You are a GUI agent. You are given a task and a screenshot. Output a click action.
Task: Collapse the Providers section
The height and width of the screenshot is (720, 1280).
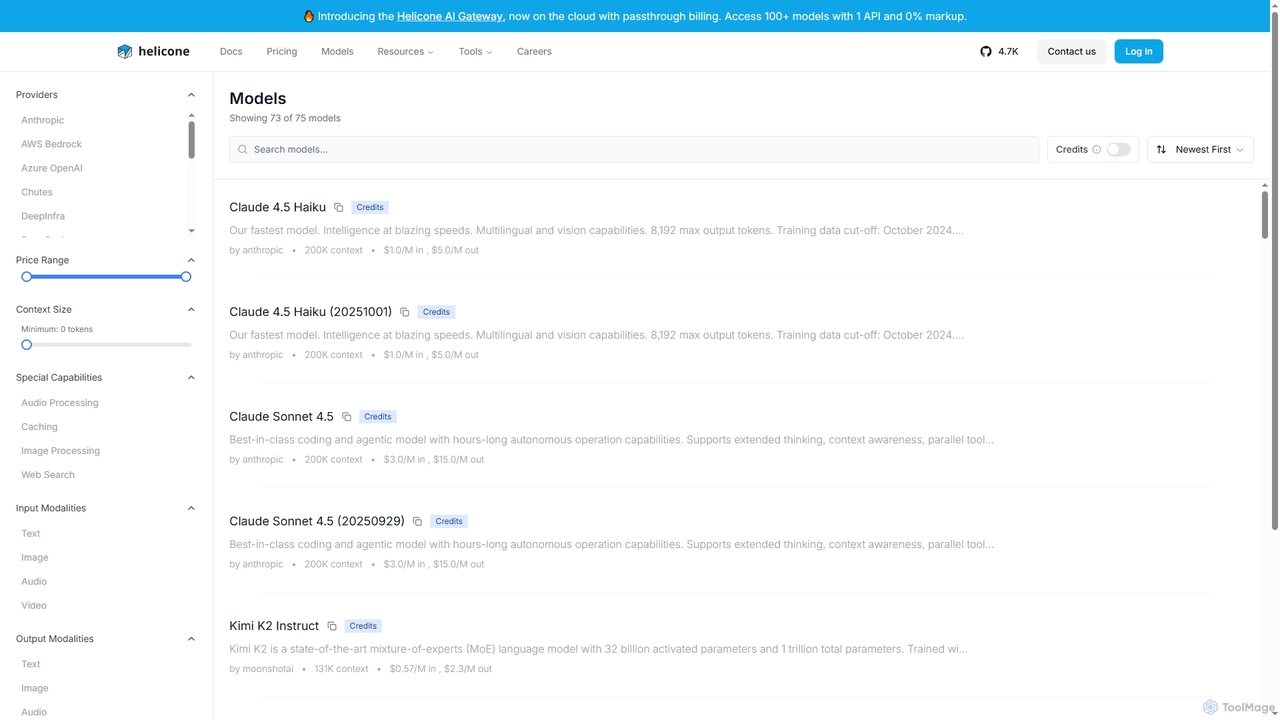click(x=191, y=95)
